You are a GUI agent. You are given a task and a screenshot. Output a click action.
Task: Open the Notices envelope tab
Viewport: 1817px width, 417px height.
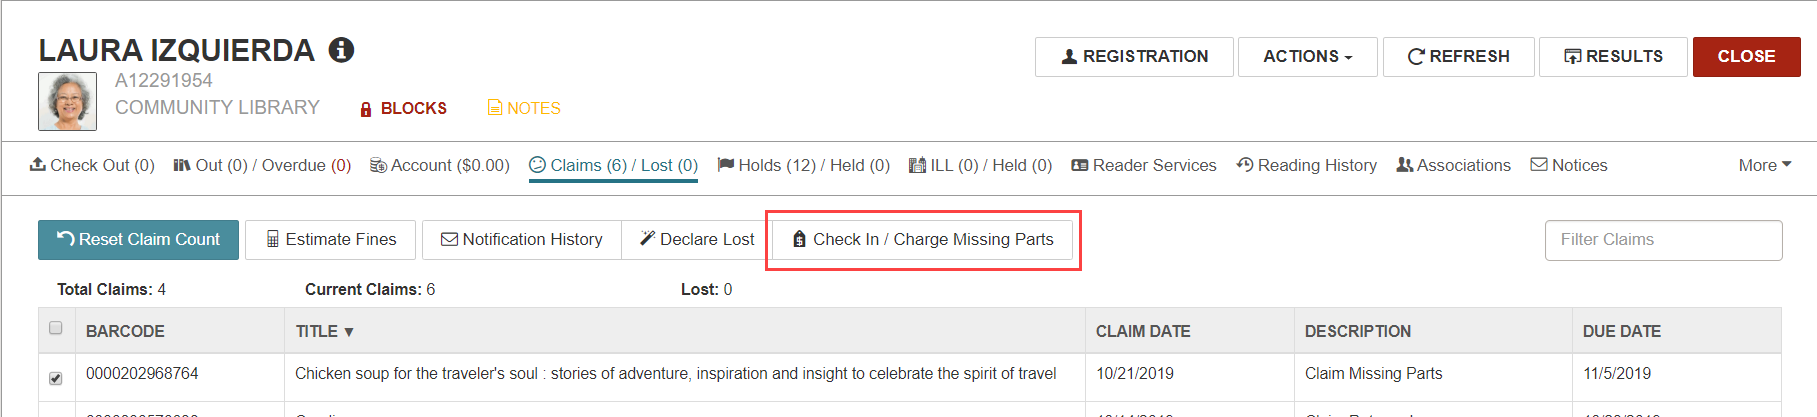(x=1569, y=165)
